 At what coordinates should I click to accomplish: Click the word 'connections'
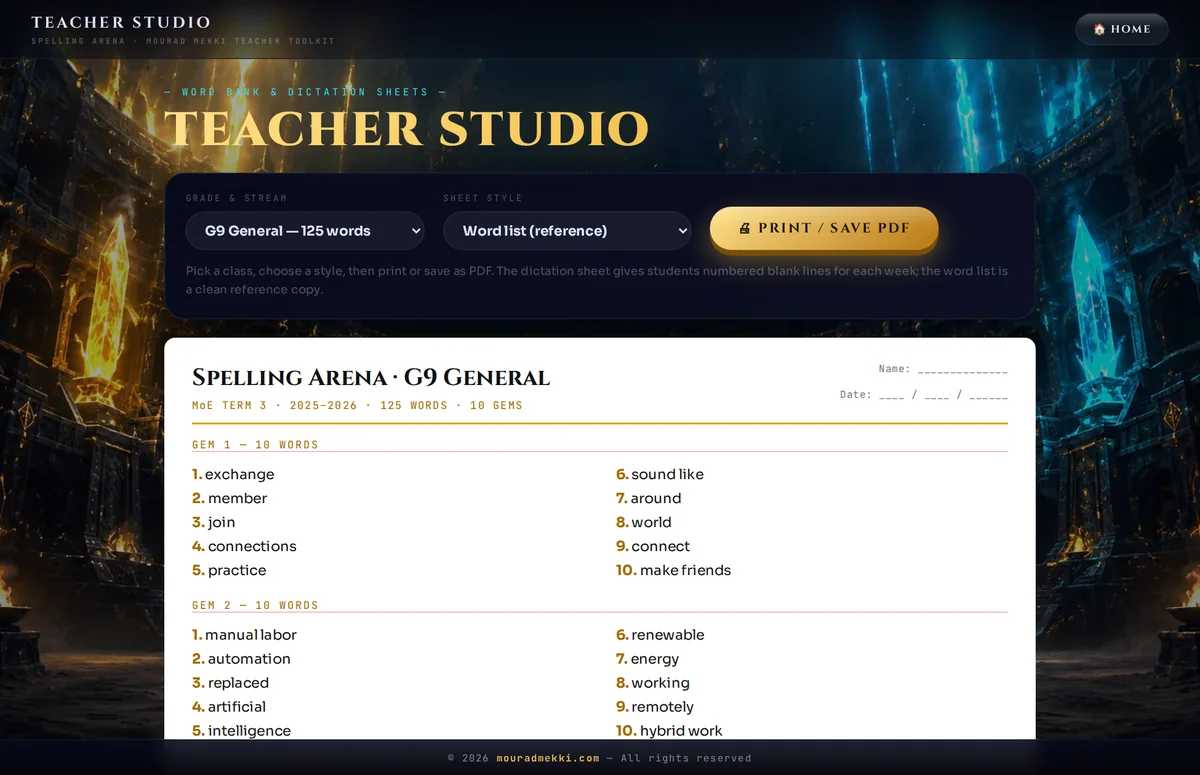(252, 546)
